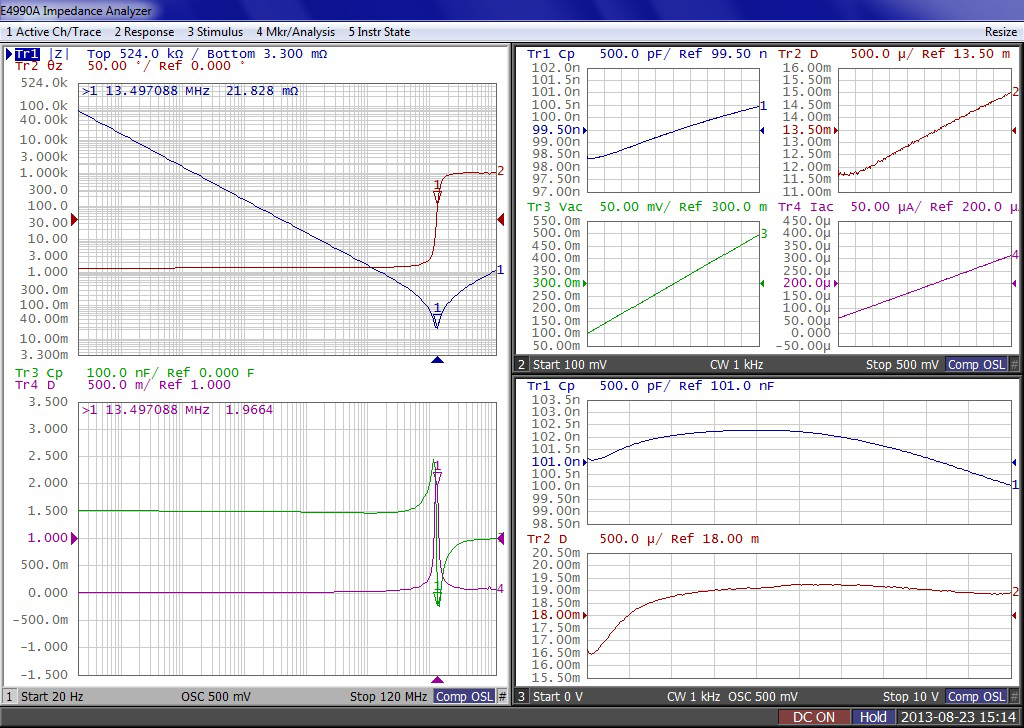
Task: Toggle the Hold sweep indicator
Action: coord(873,717)
